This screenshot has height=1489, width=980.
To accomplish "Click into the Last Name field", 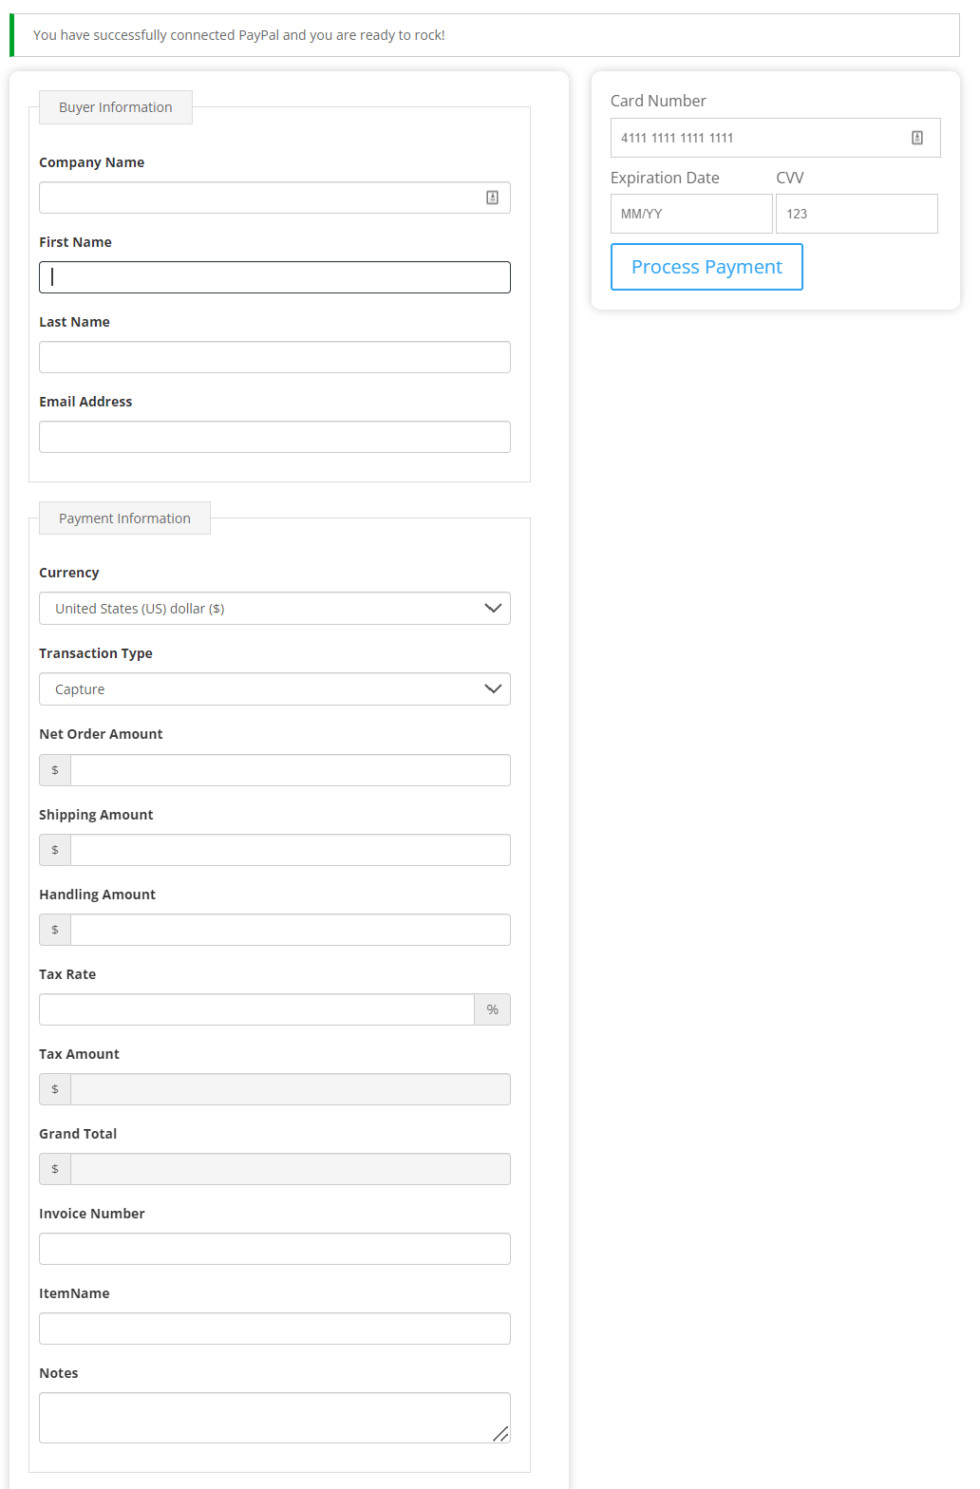I will tap(274, 358).
